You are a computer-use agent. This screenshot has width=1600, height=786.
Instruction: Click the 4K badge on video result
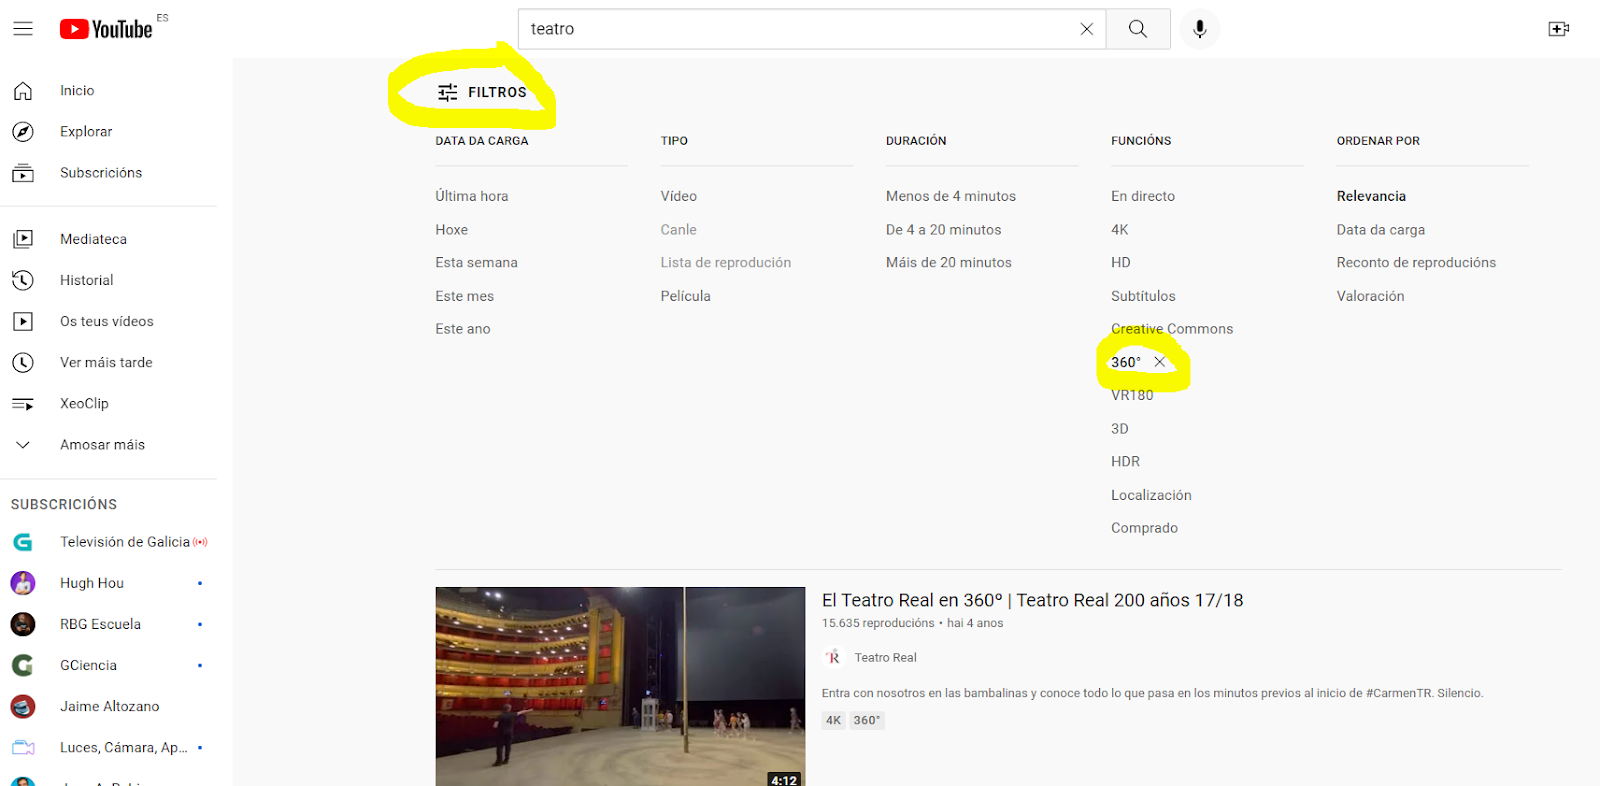coord(834,720)
